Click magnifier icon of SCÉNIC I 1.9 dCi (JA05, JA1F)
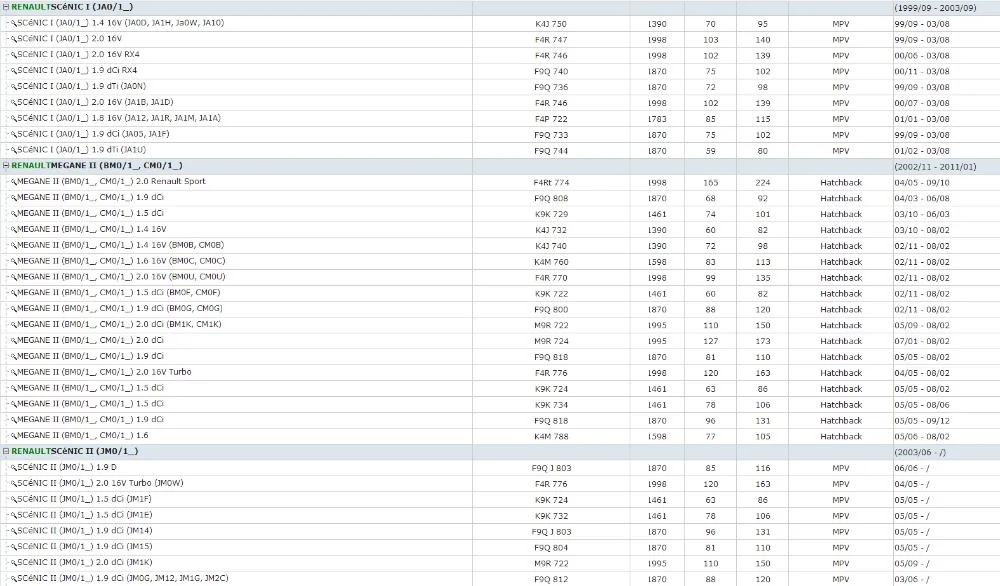Image resolution: width=1000 pixels, height=586 pixels. [x=13, y=135]
